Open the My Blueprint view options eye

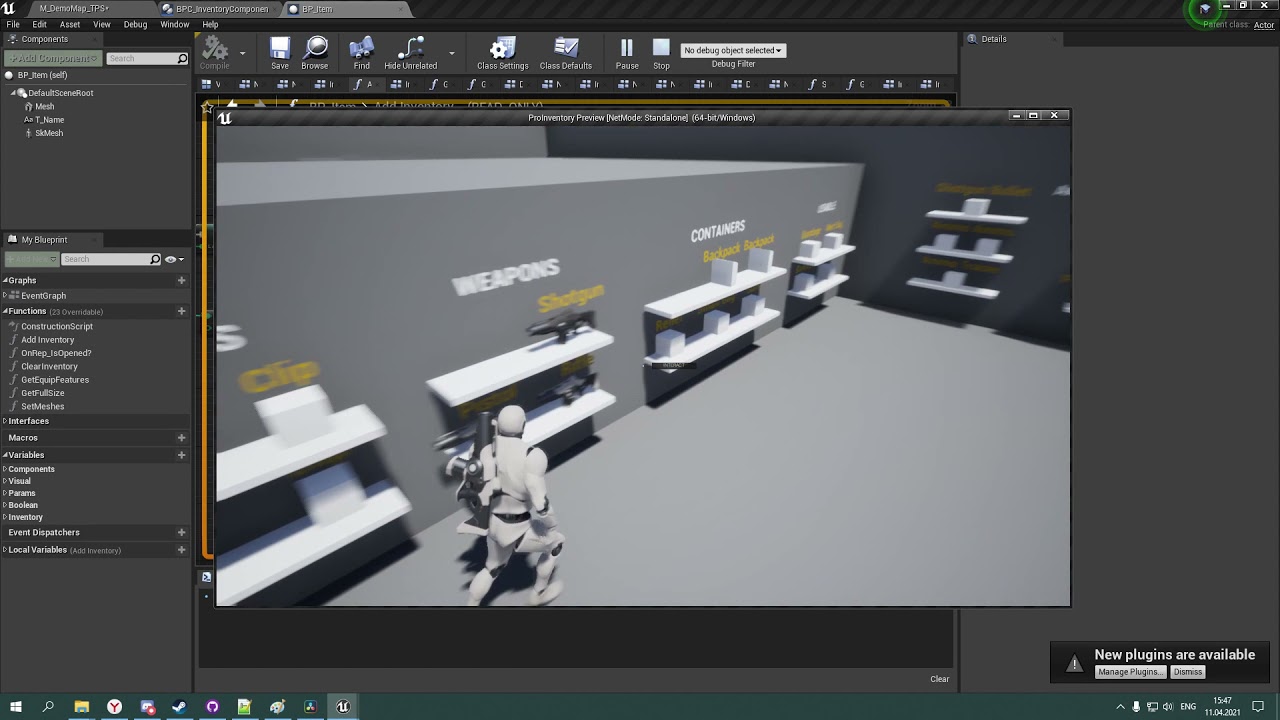pyautogui.click(x=173, y=259)
